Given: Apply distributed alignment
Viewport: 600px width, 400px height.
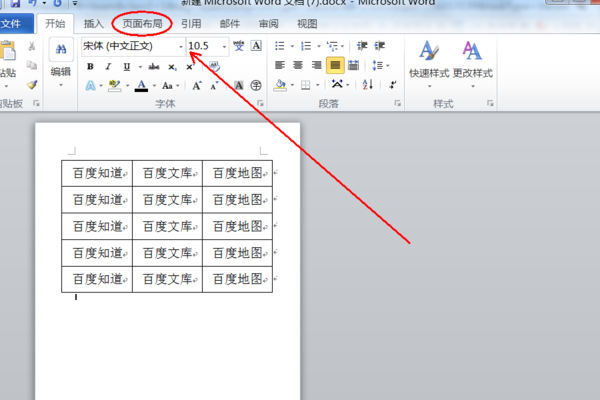Looking at the screenshot, I should (353, 65).
